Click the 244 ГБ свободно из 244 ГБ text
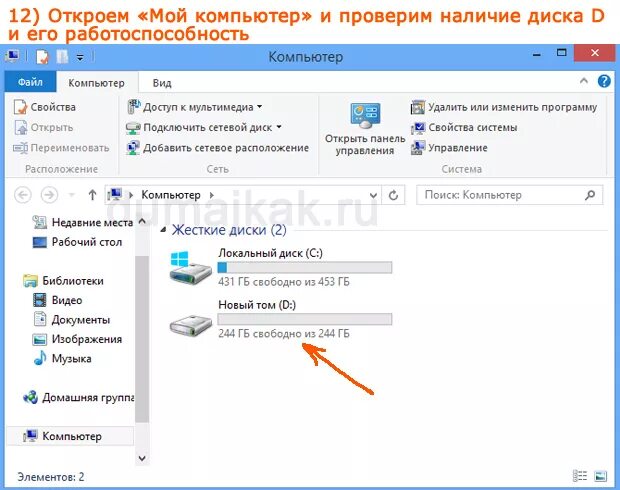Image resolution: width=620 pixels, height=490 pixels. [284, 334]
